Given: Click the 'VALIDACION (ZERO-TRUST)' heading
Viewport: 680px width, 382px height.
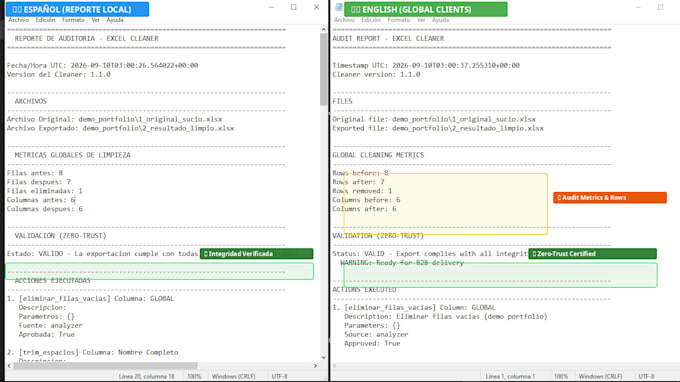Looking at the screenshot, I should pos(60,236).
